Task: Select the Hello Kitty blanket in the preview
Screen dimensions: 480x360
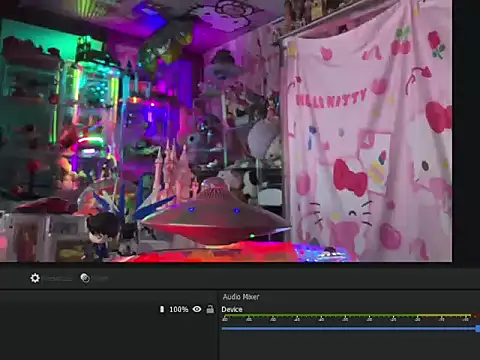Action: (x=368, y=133)
